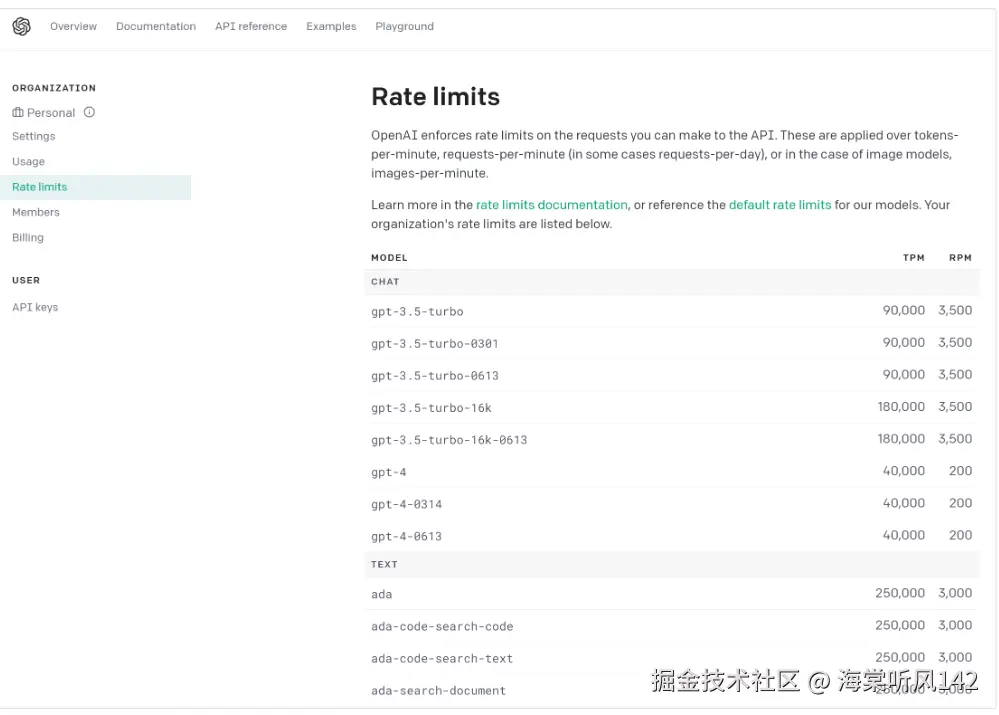Open Members in the sidebar
This screenshot has width=999, height=715.
click(x=36, y=212)
